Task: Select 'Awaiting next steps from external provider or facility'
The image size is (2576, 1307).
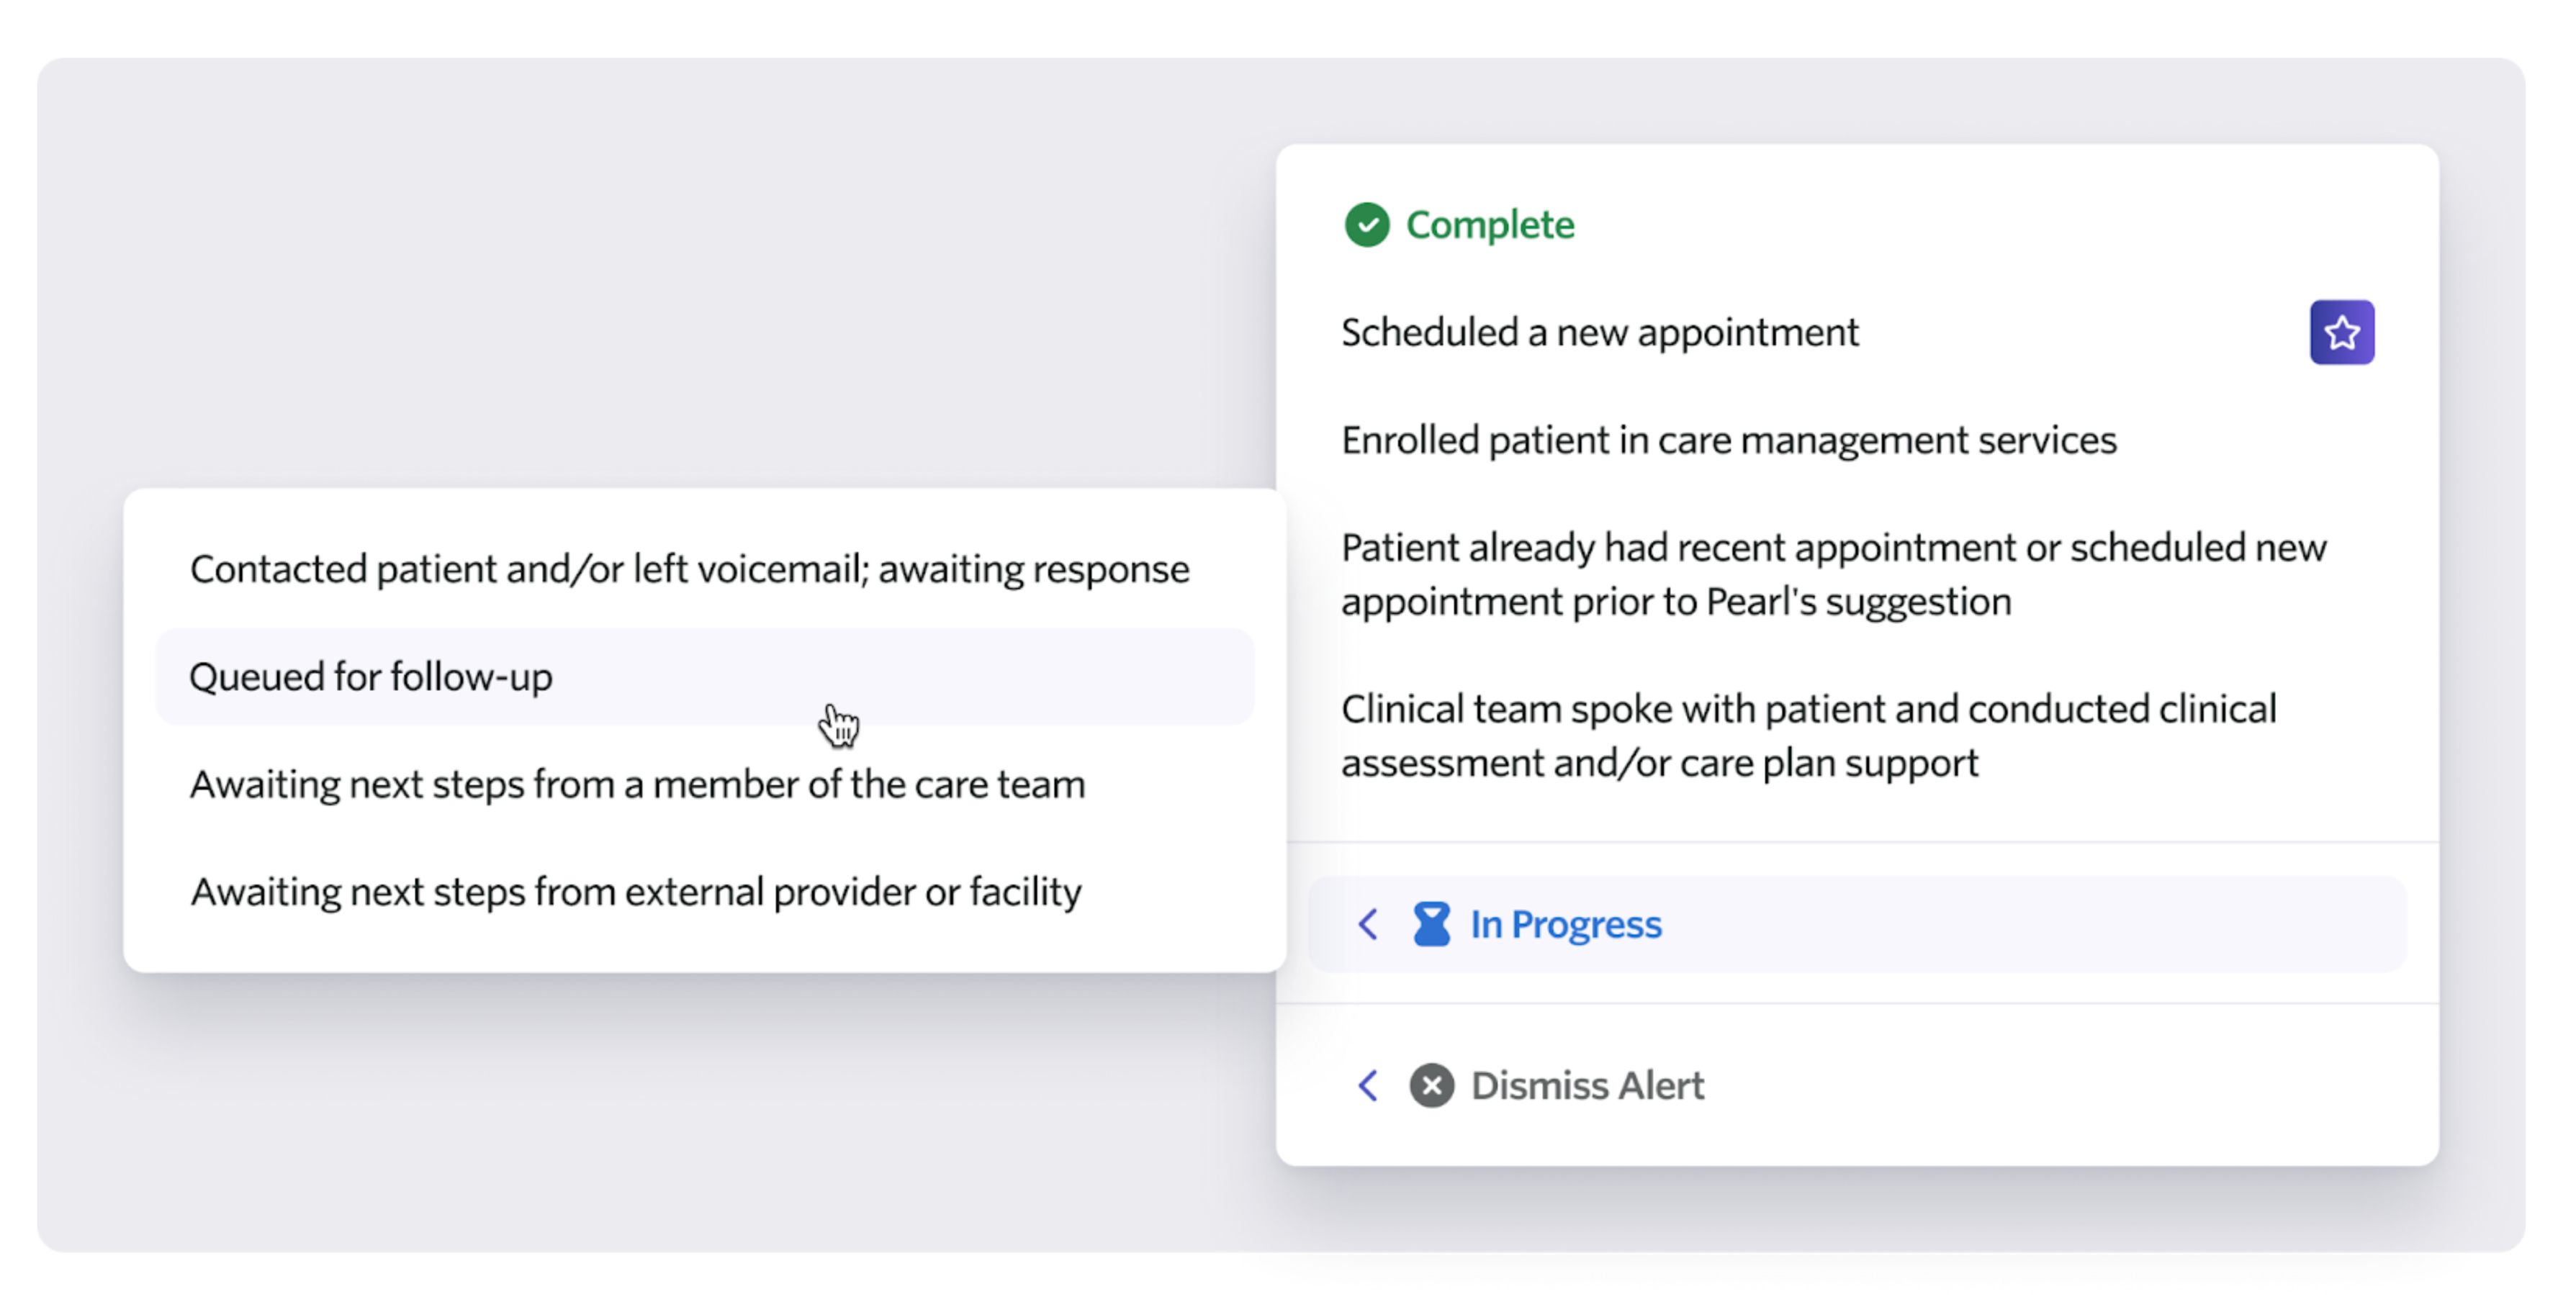Action: [x=636, y=891]
